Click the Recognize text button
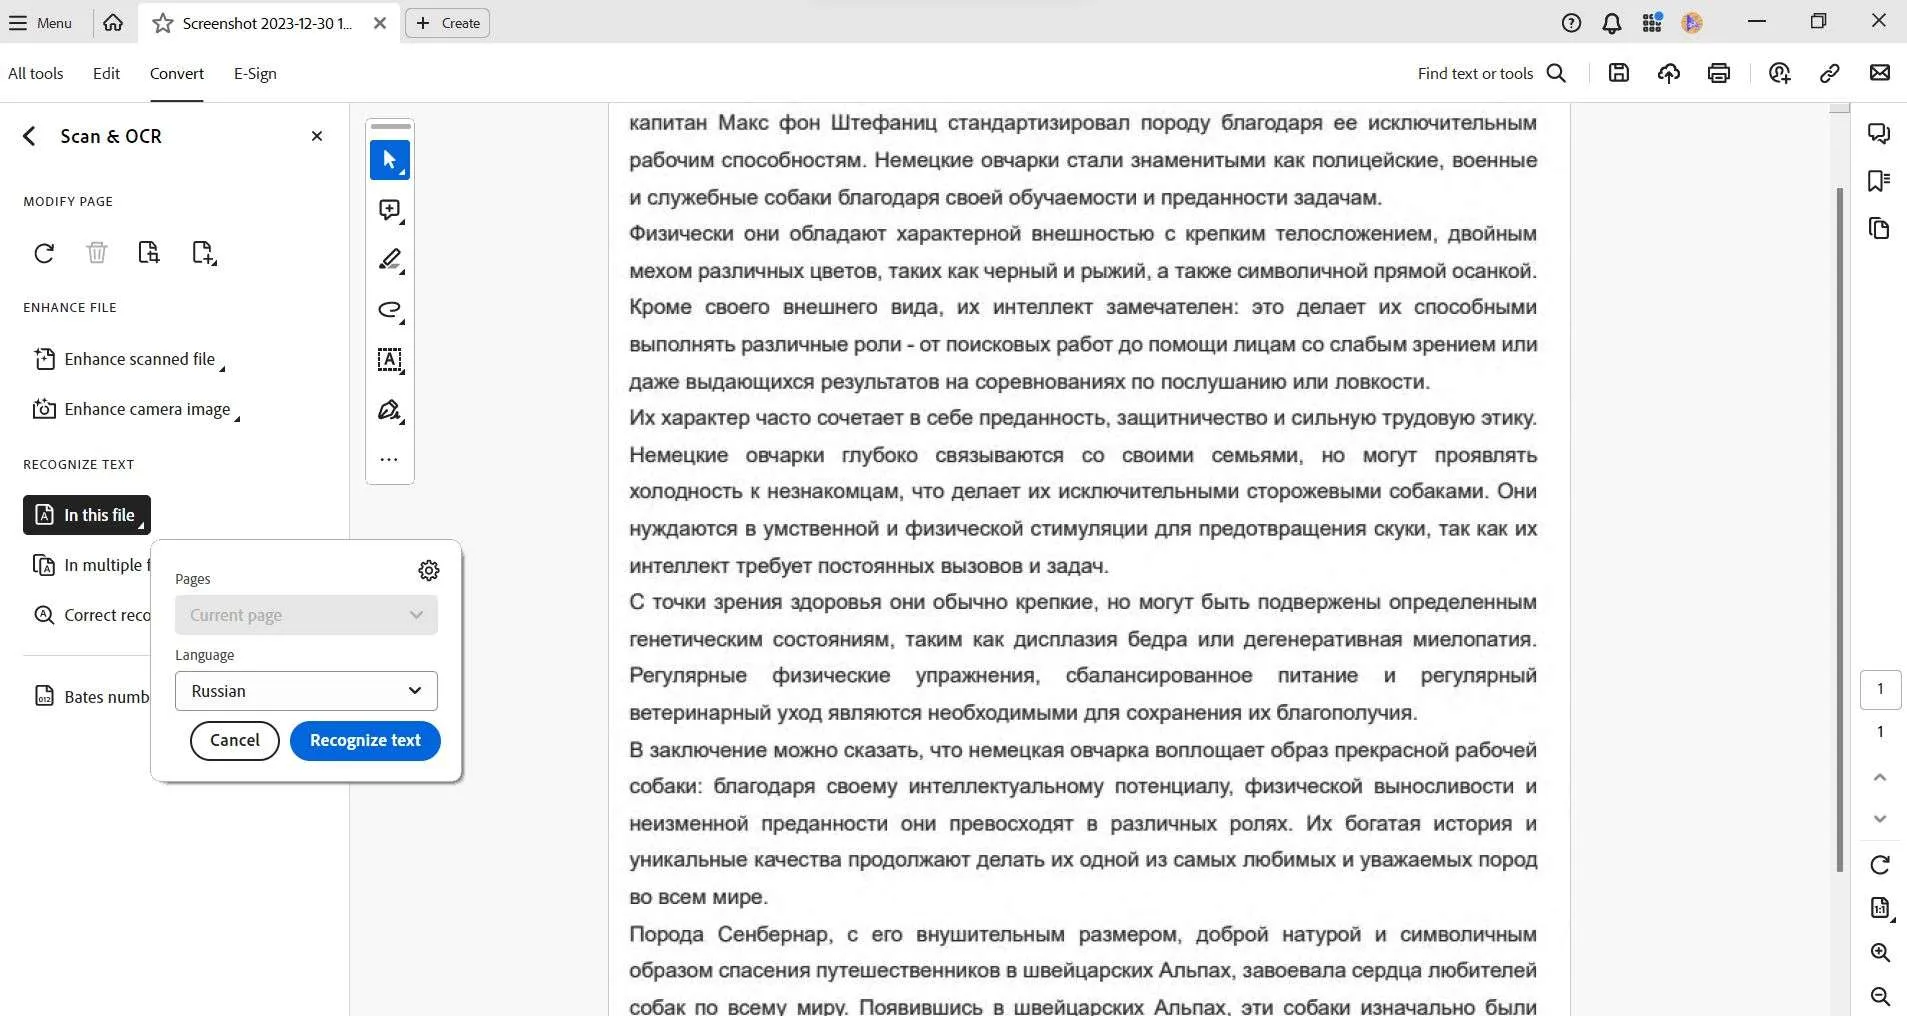 (x=364, y=740)
